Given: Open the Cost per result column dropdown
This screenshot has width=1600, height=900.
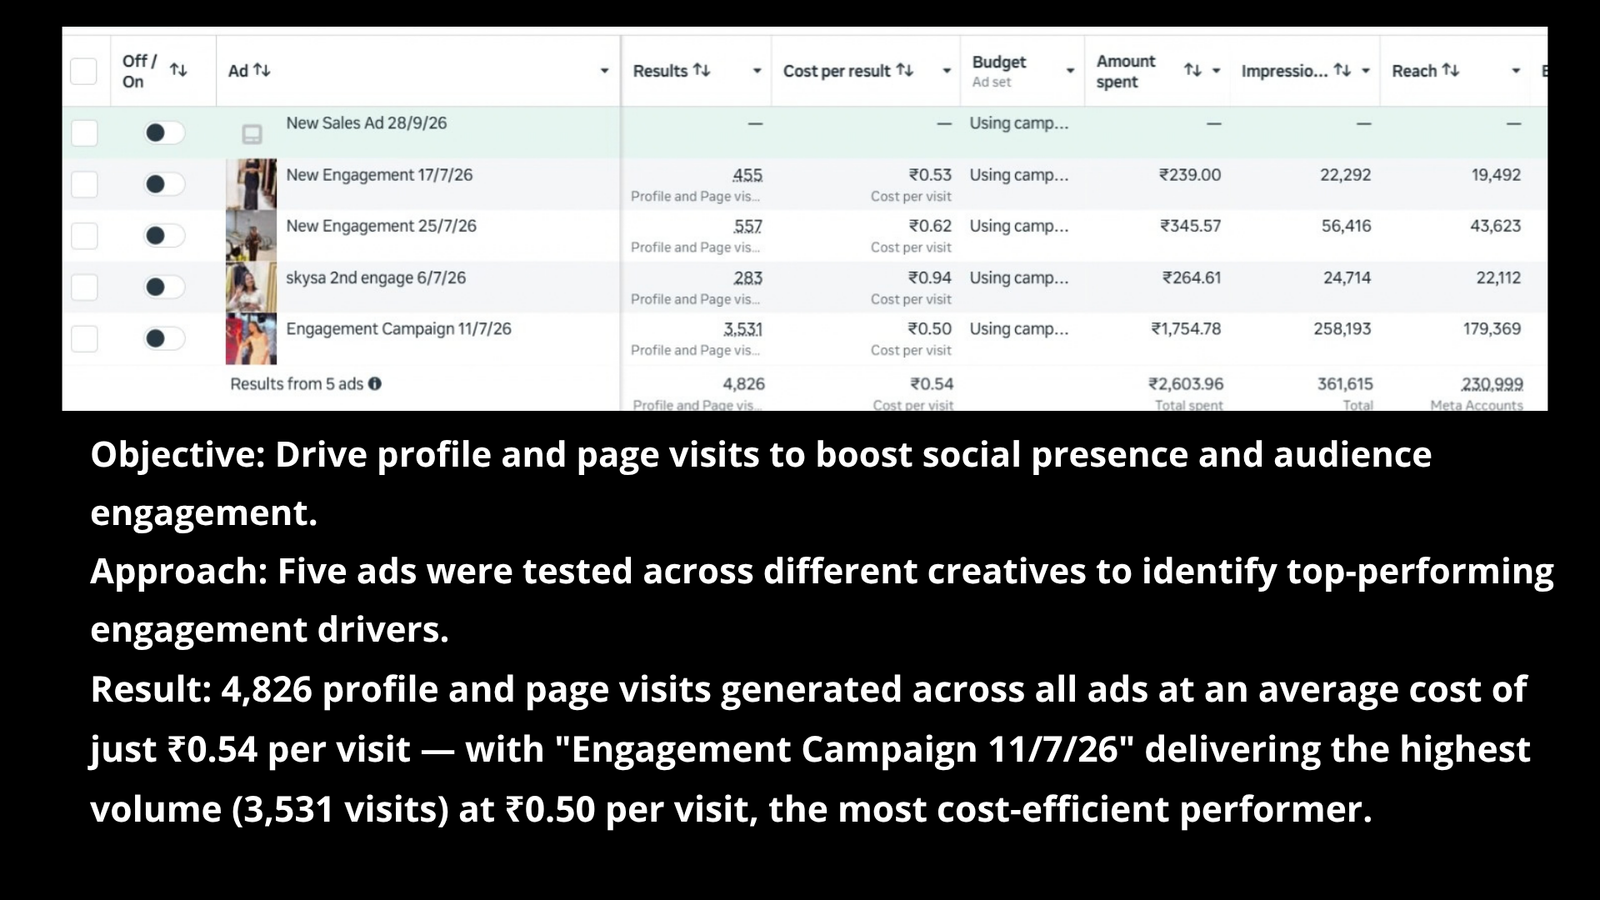Looking at the screenshot, I should click(946, 71).
